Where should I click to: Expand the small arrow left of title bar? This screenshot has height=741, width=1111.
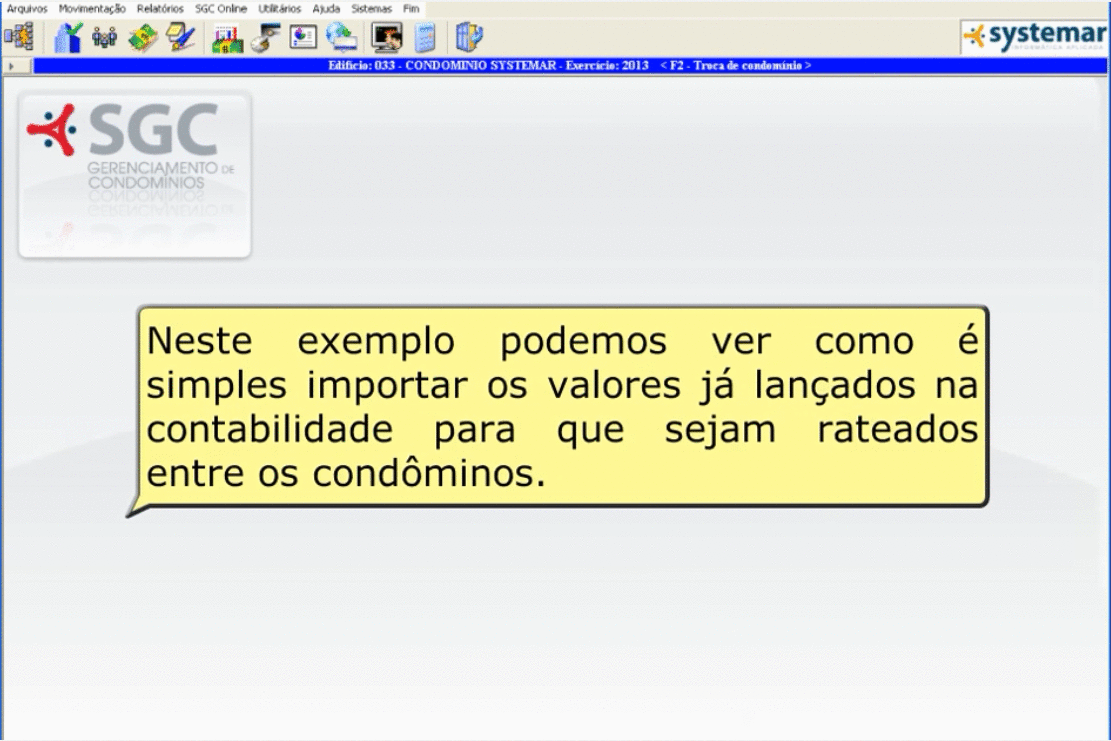(x=9, y=66)
